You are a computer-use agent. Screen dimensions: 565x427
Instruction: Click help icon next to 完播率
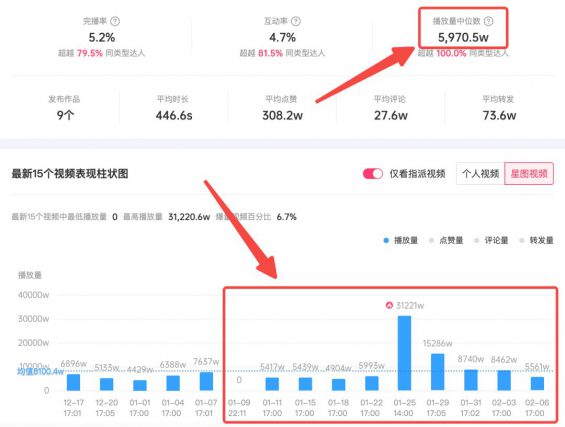(x=115, y=21)
